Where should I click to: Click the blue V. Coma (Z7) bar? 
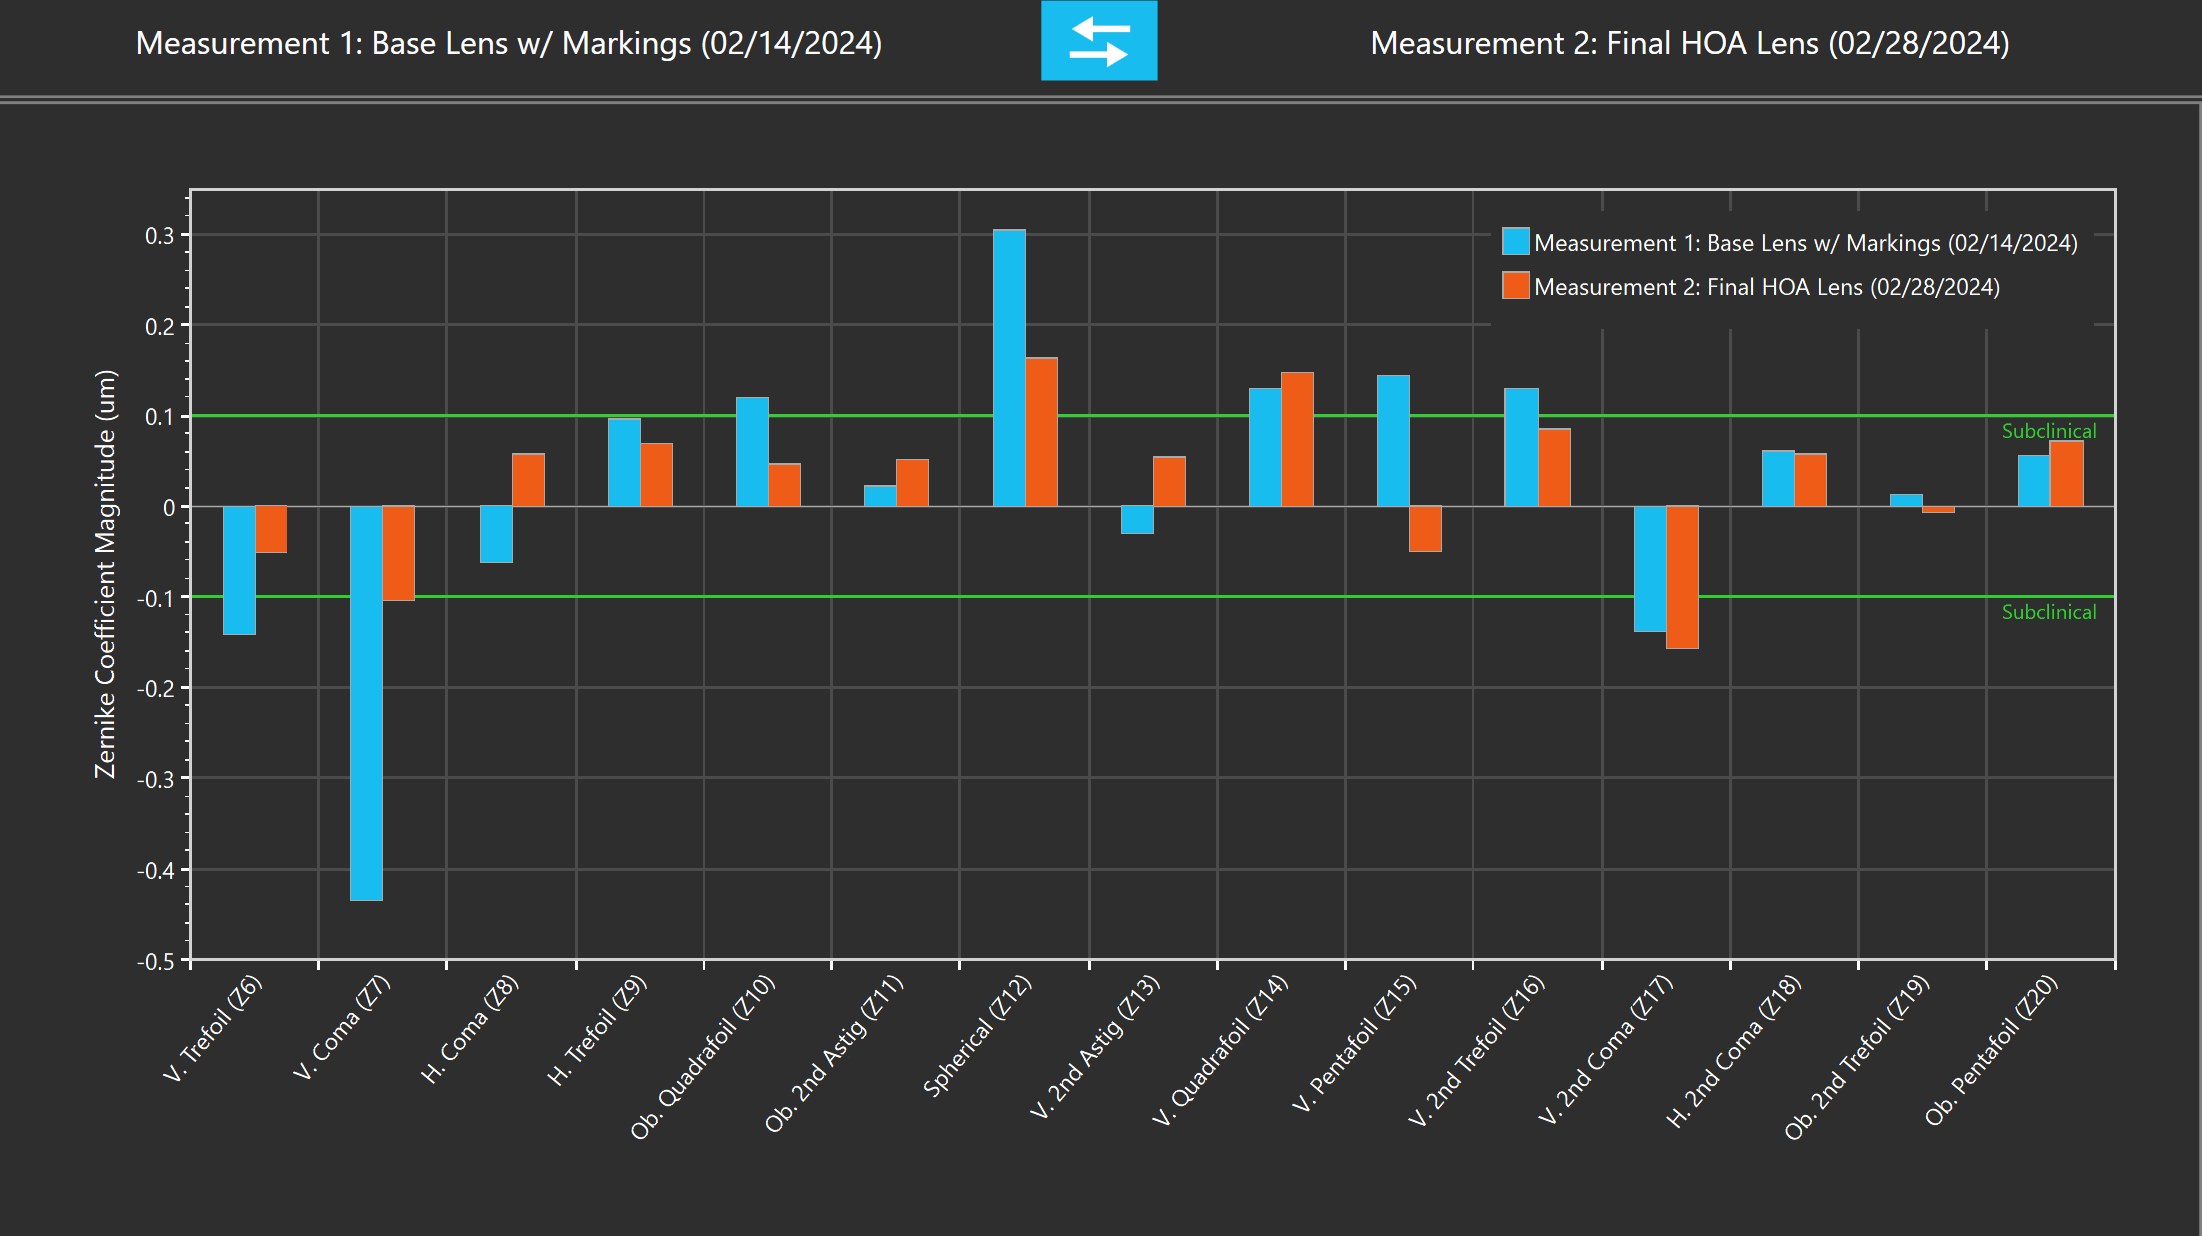[x=366, y=703]
